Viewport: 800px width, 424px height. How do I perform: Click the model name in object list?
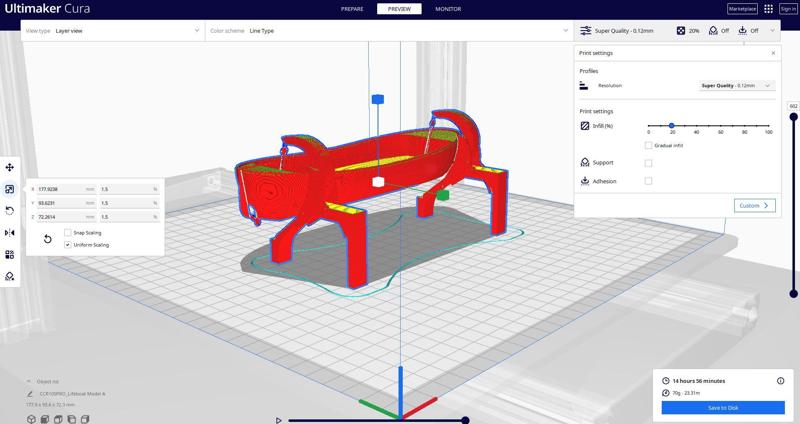pos(72,394)
